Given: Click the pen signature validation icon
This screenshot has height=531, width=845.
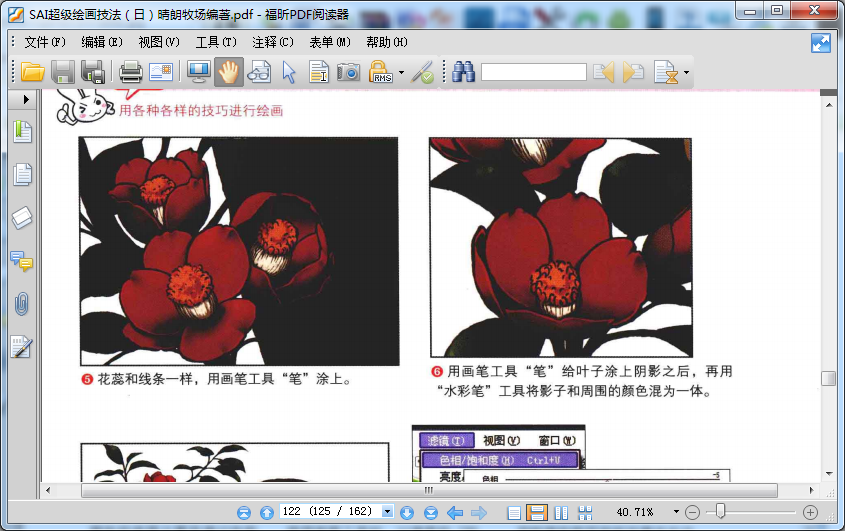Looking at the screenshot, I should [x=422, y=72].
